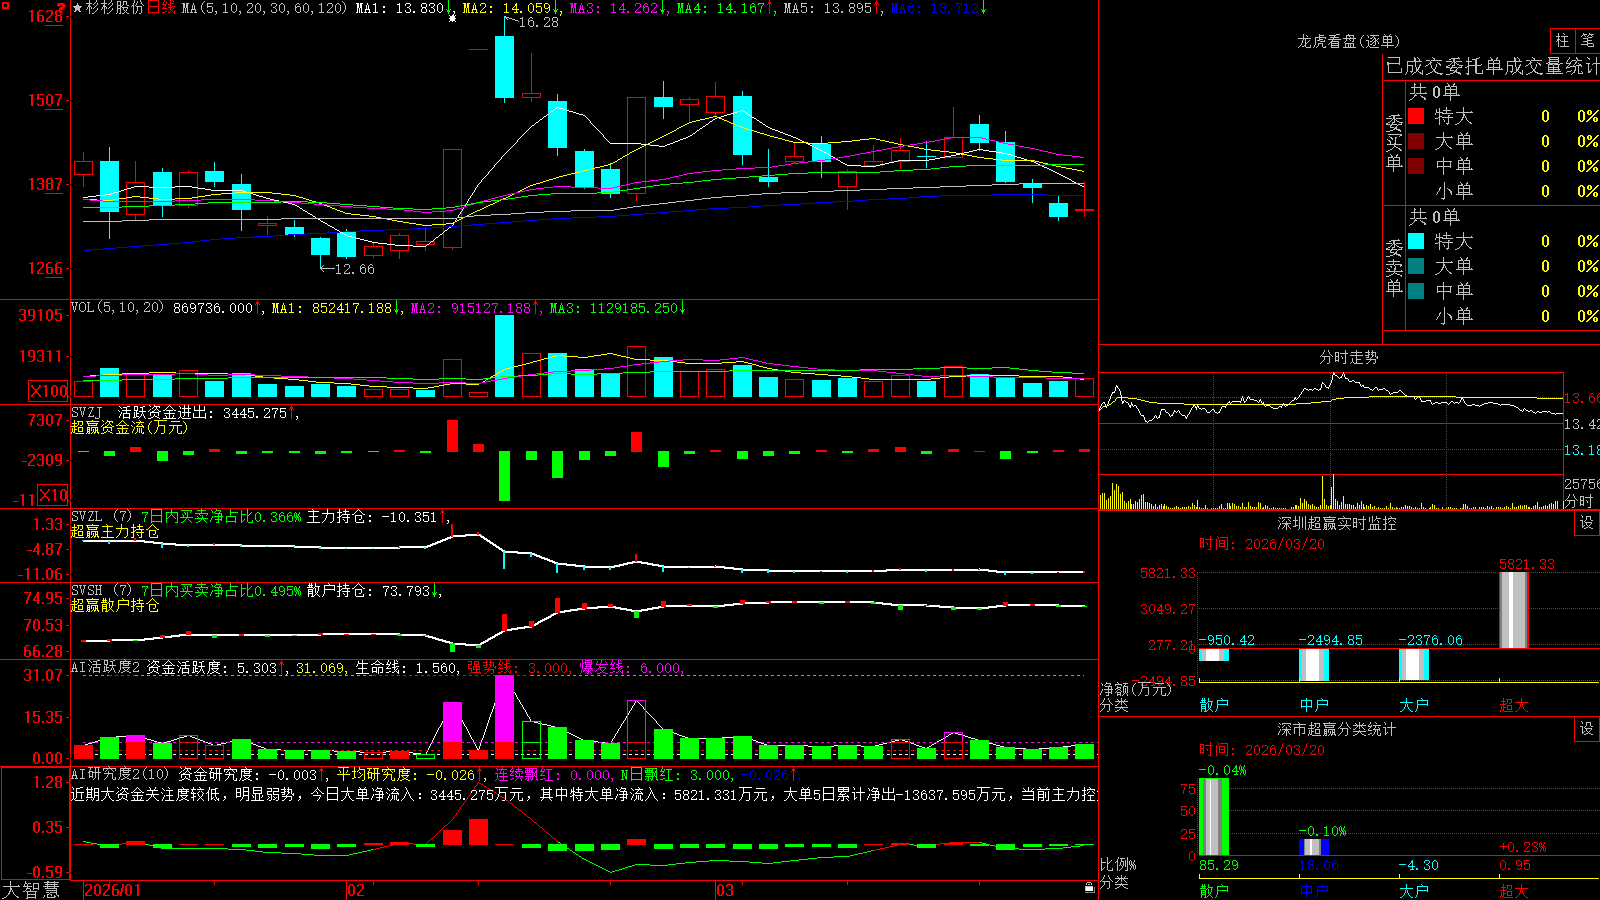Open 设 settings for 深市超赢分类统计
Screen dimensions: 1600x900
(1587, 729)
